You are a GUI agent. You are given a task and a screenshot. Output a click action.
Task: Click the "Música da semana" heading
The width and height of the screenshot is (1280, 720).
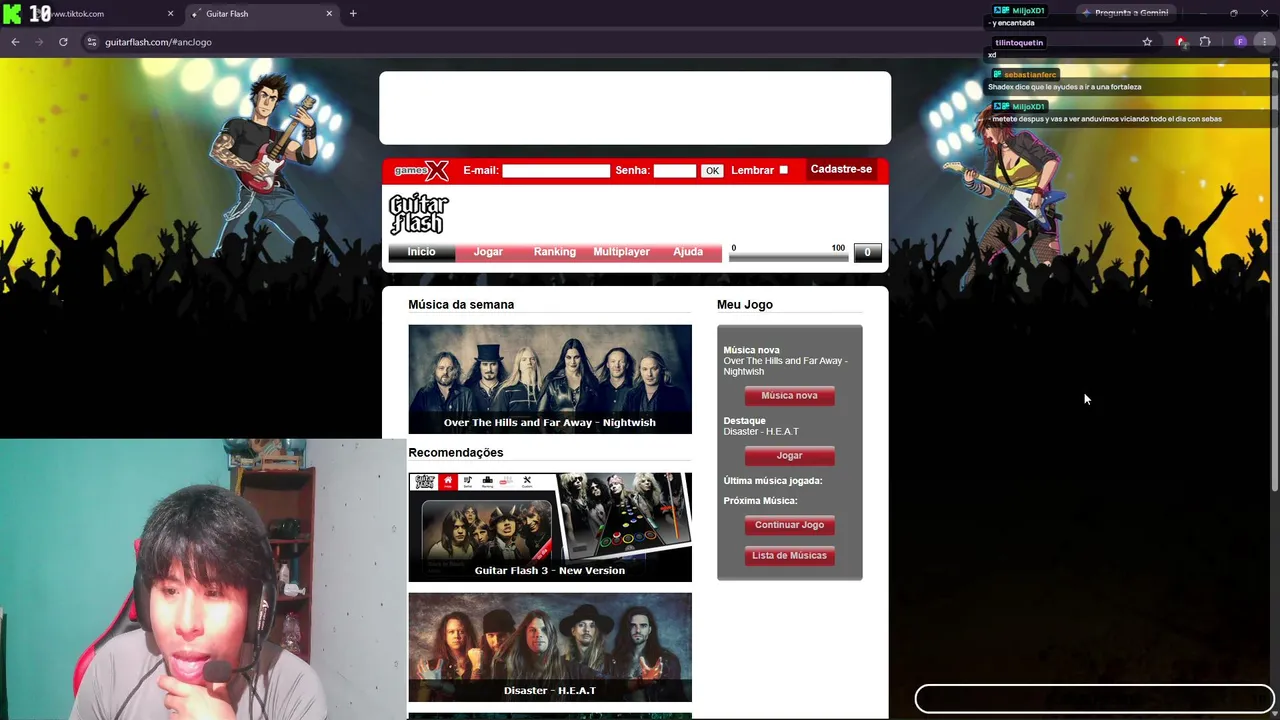coord(461,305)
